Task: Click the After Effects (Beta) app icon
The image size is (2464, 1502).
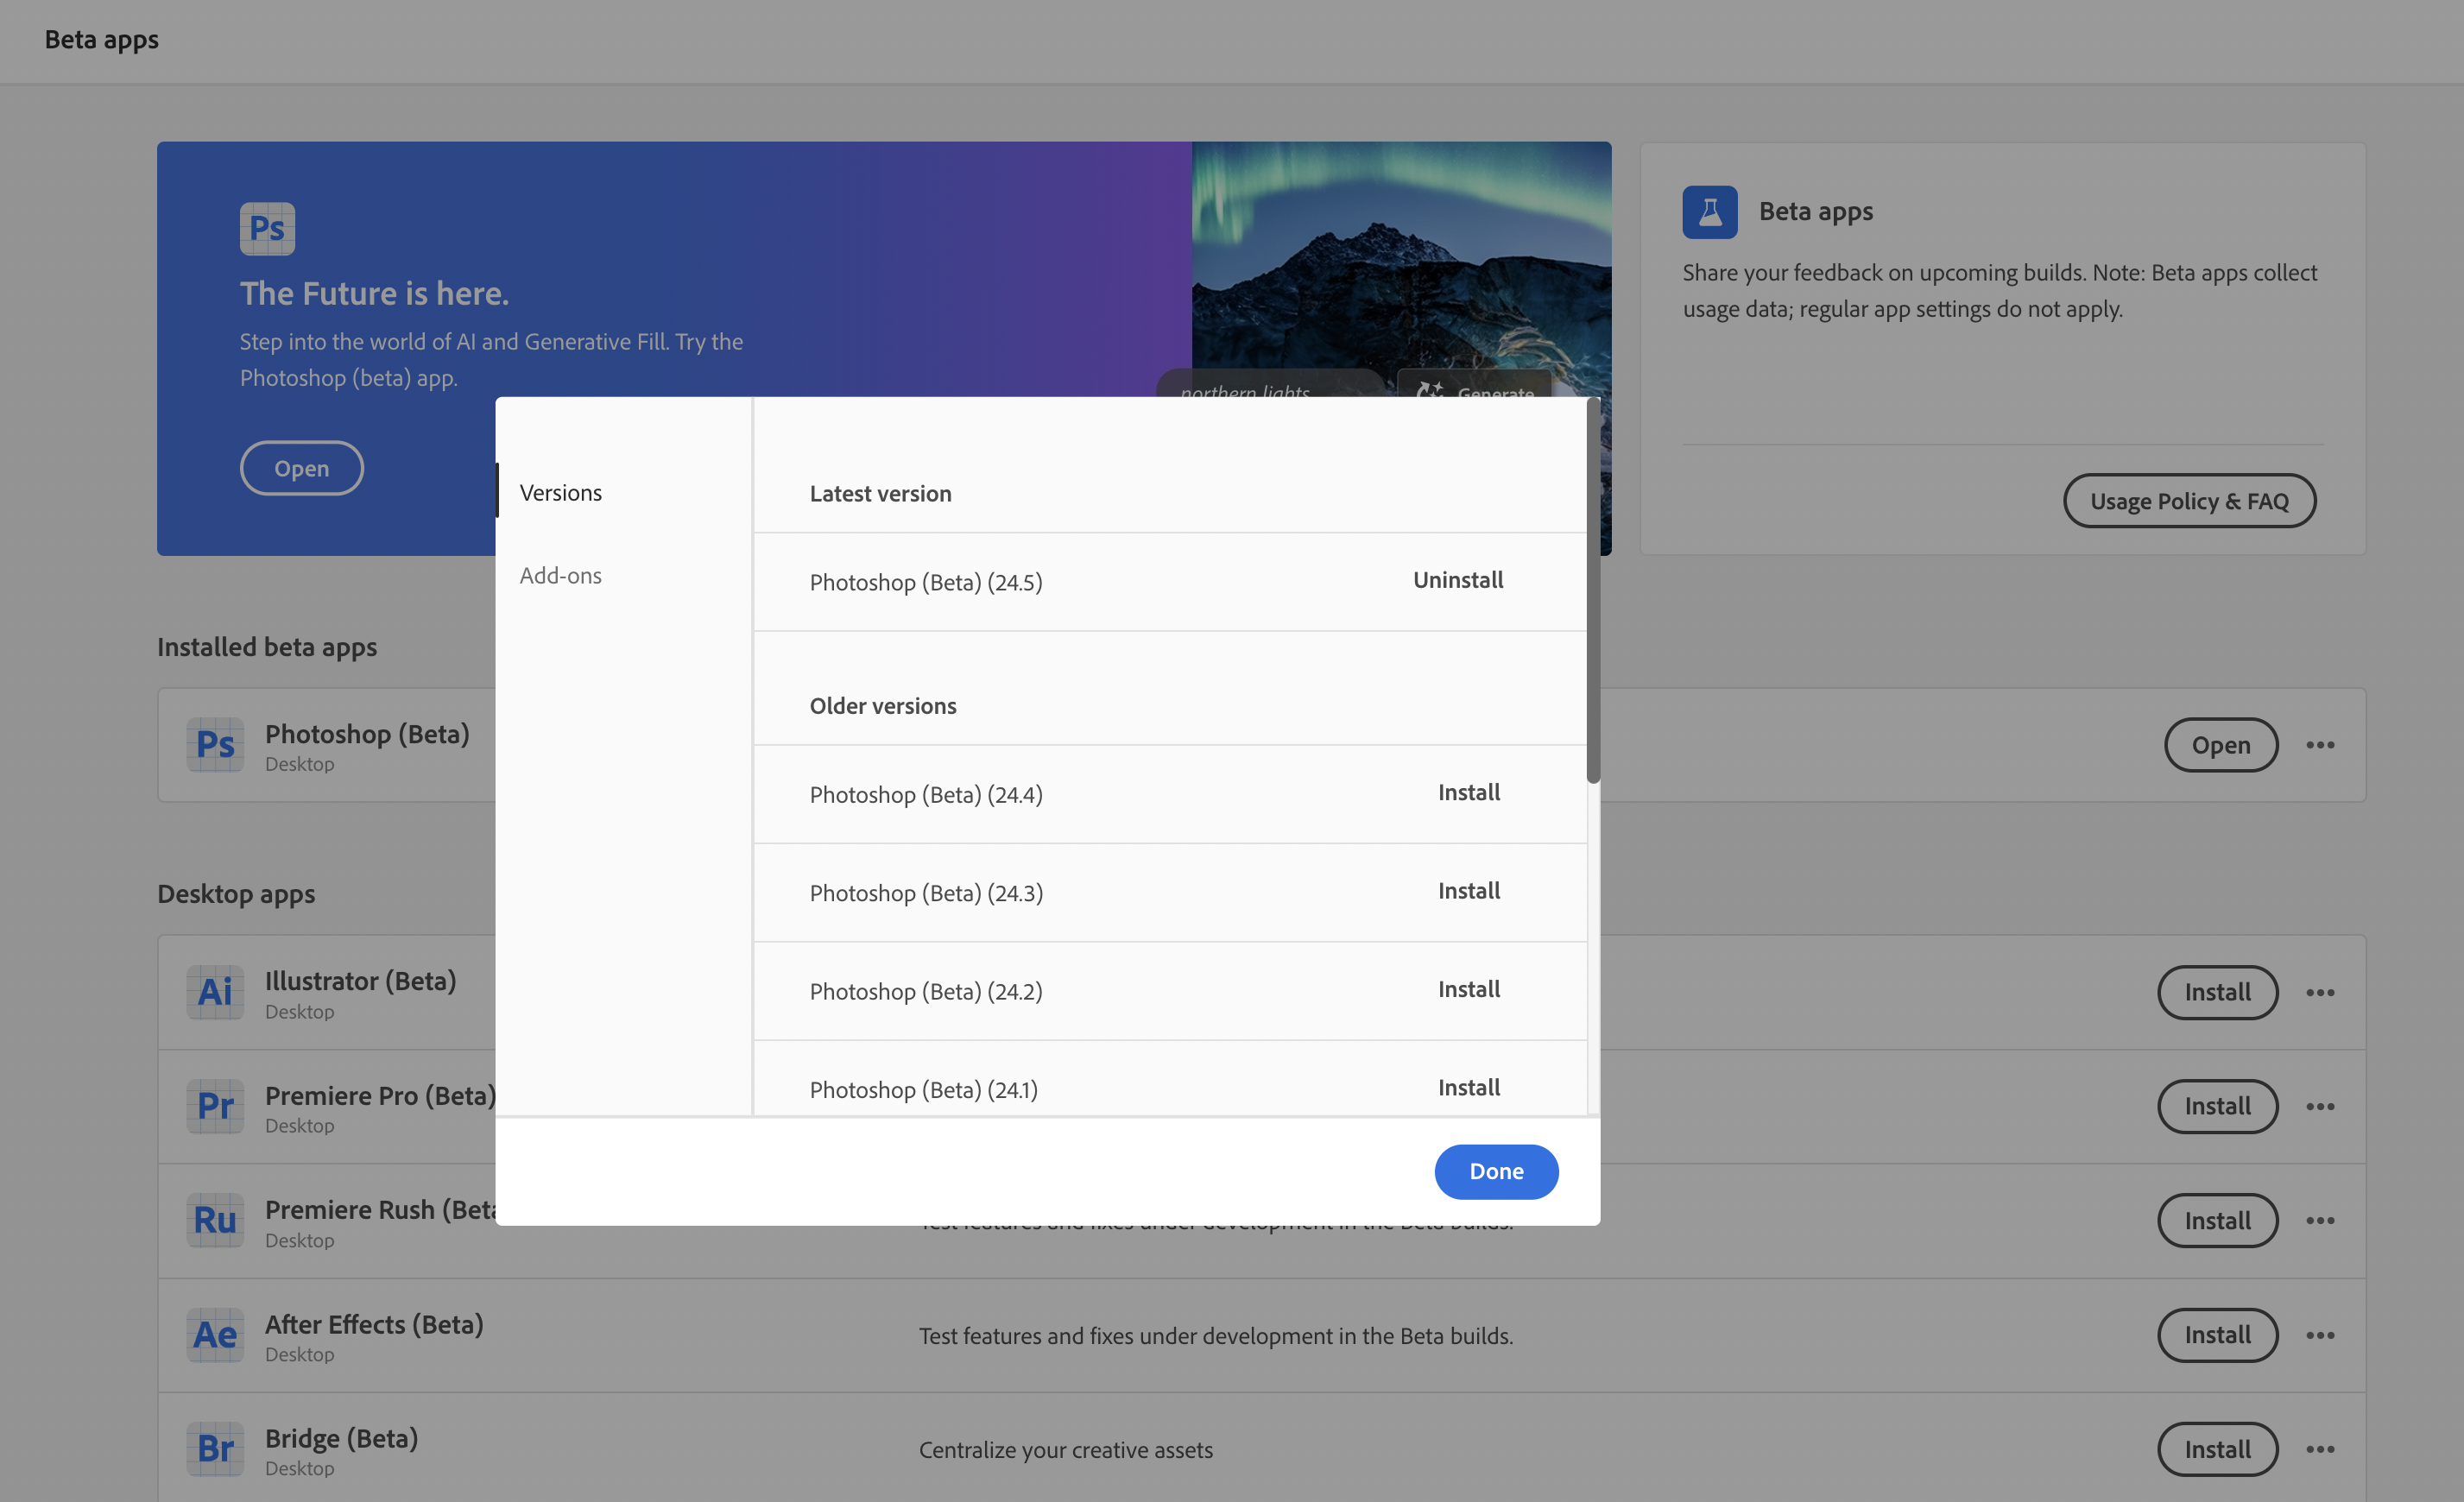Action: (x=215, y=1334)
